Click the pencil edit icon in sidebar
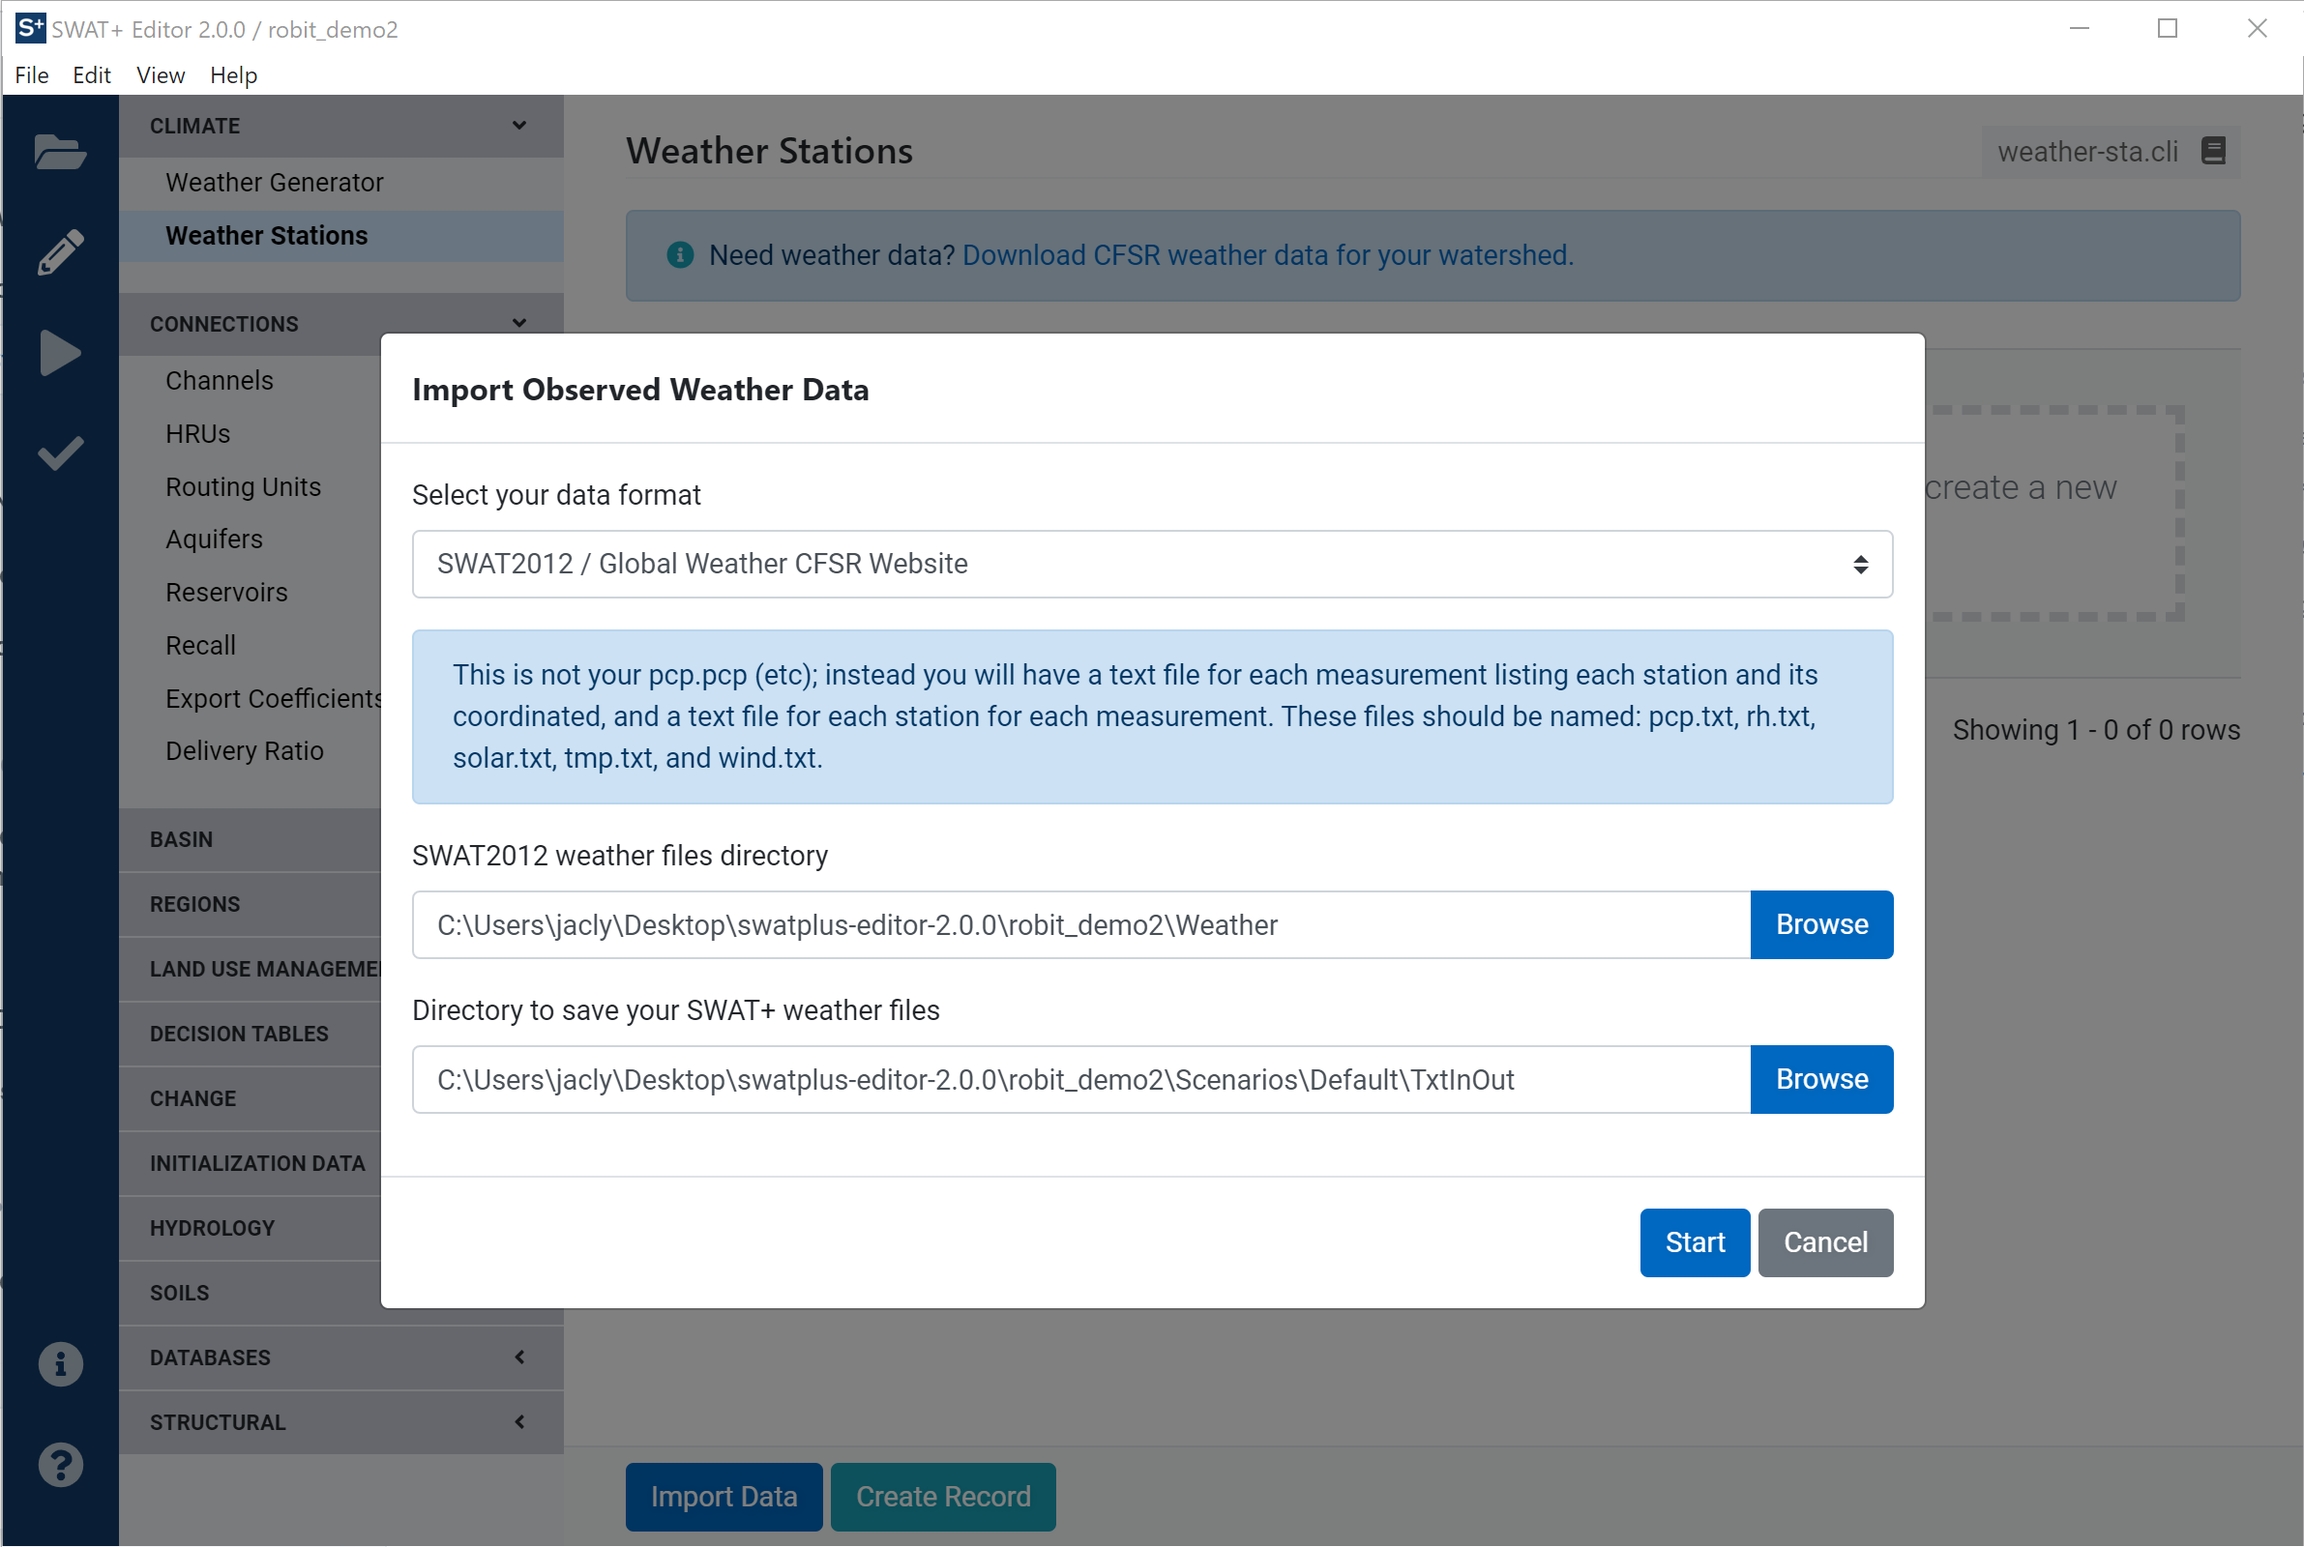The height and width of the screenshot is (1547, 2304). point(60,253)
